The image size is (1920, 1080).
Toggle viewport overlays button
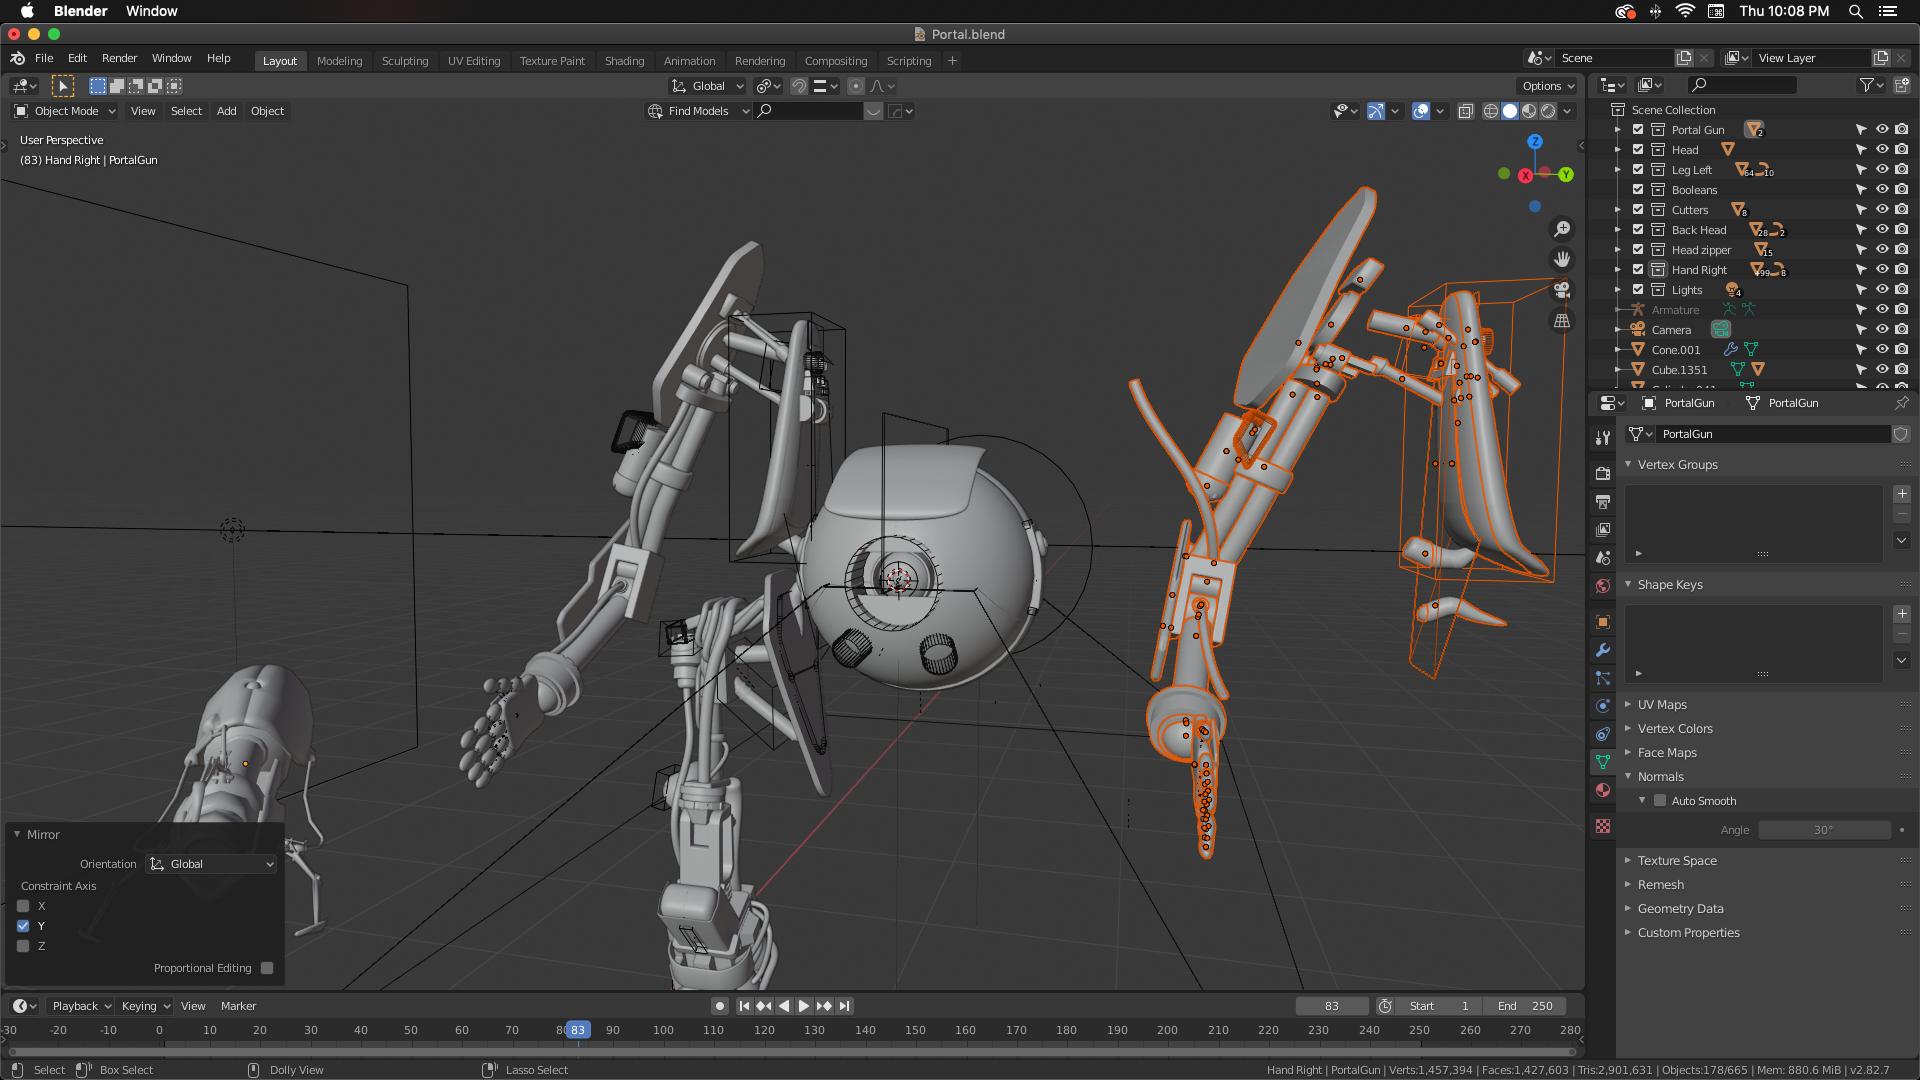(x=1421, y=111)
